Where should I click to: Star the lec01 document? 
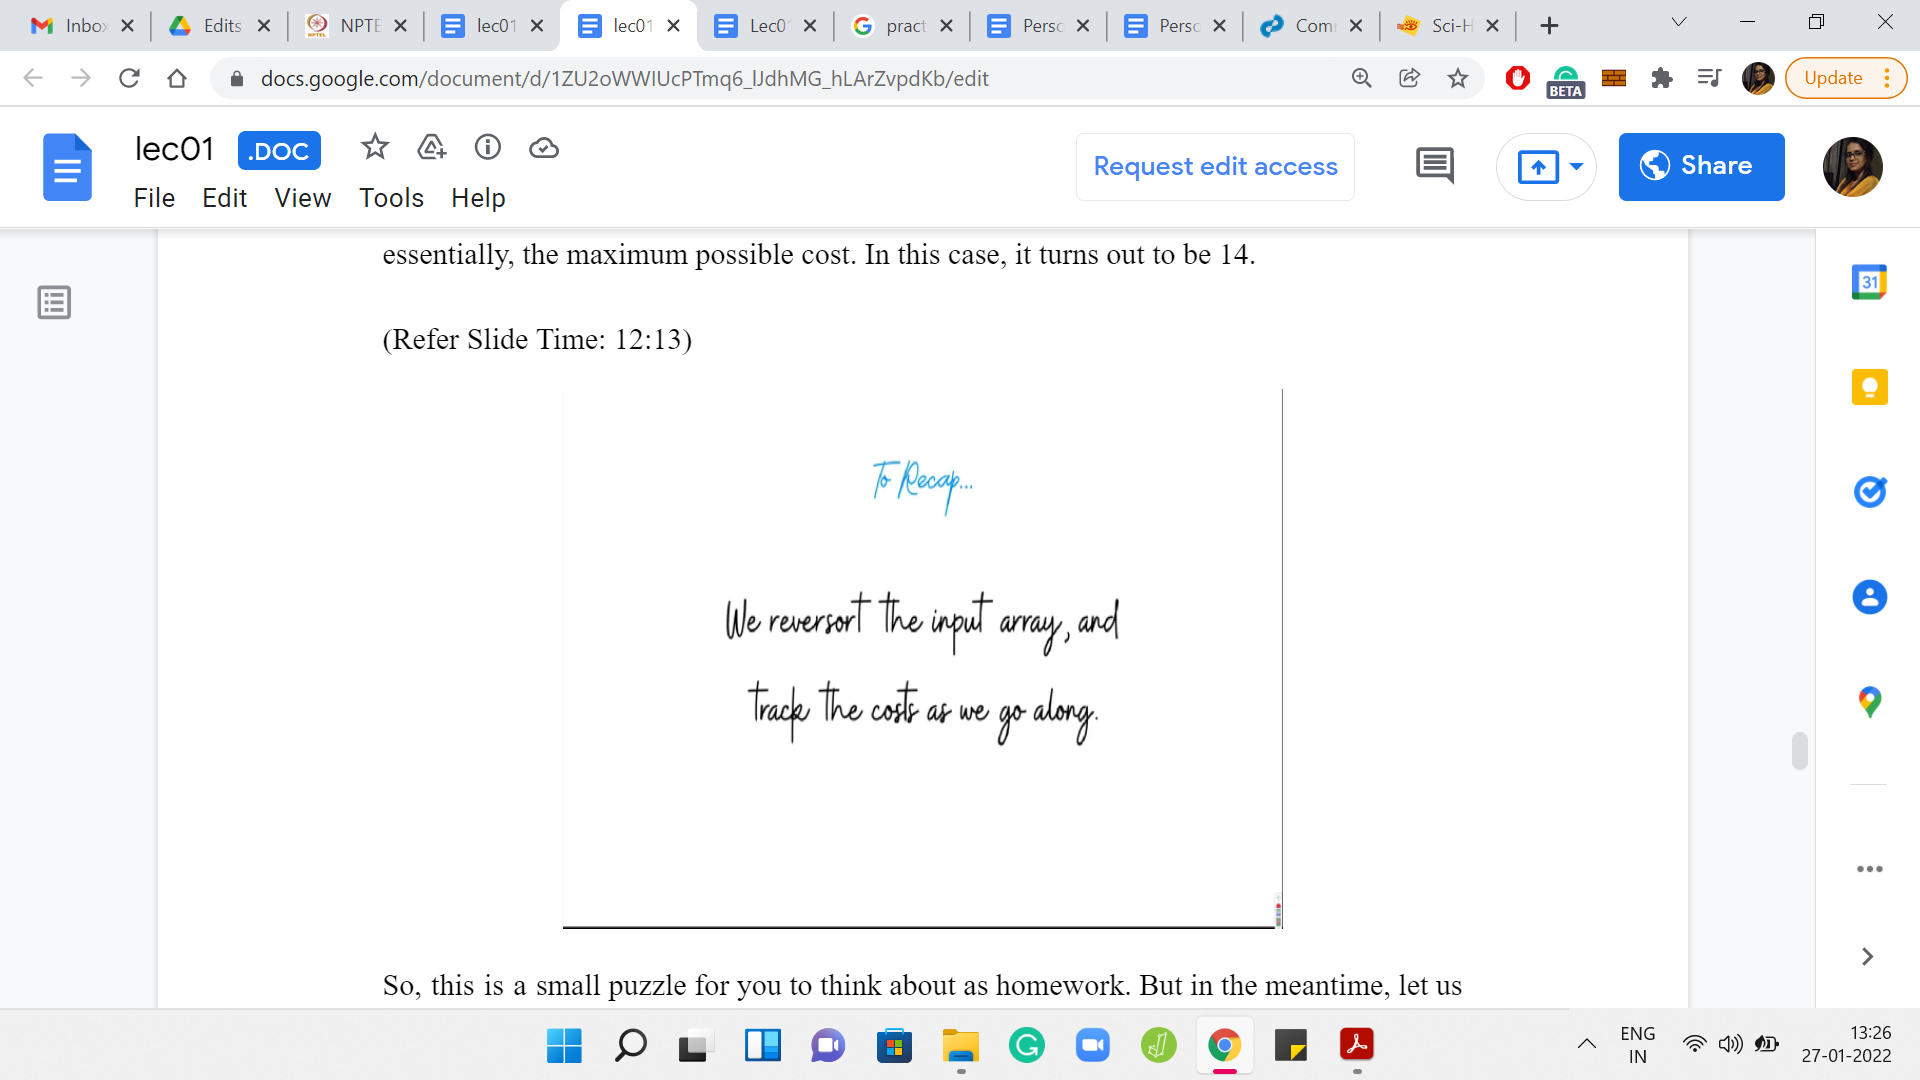[375, 148]
